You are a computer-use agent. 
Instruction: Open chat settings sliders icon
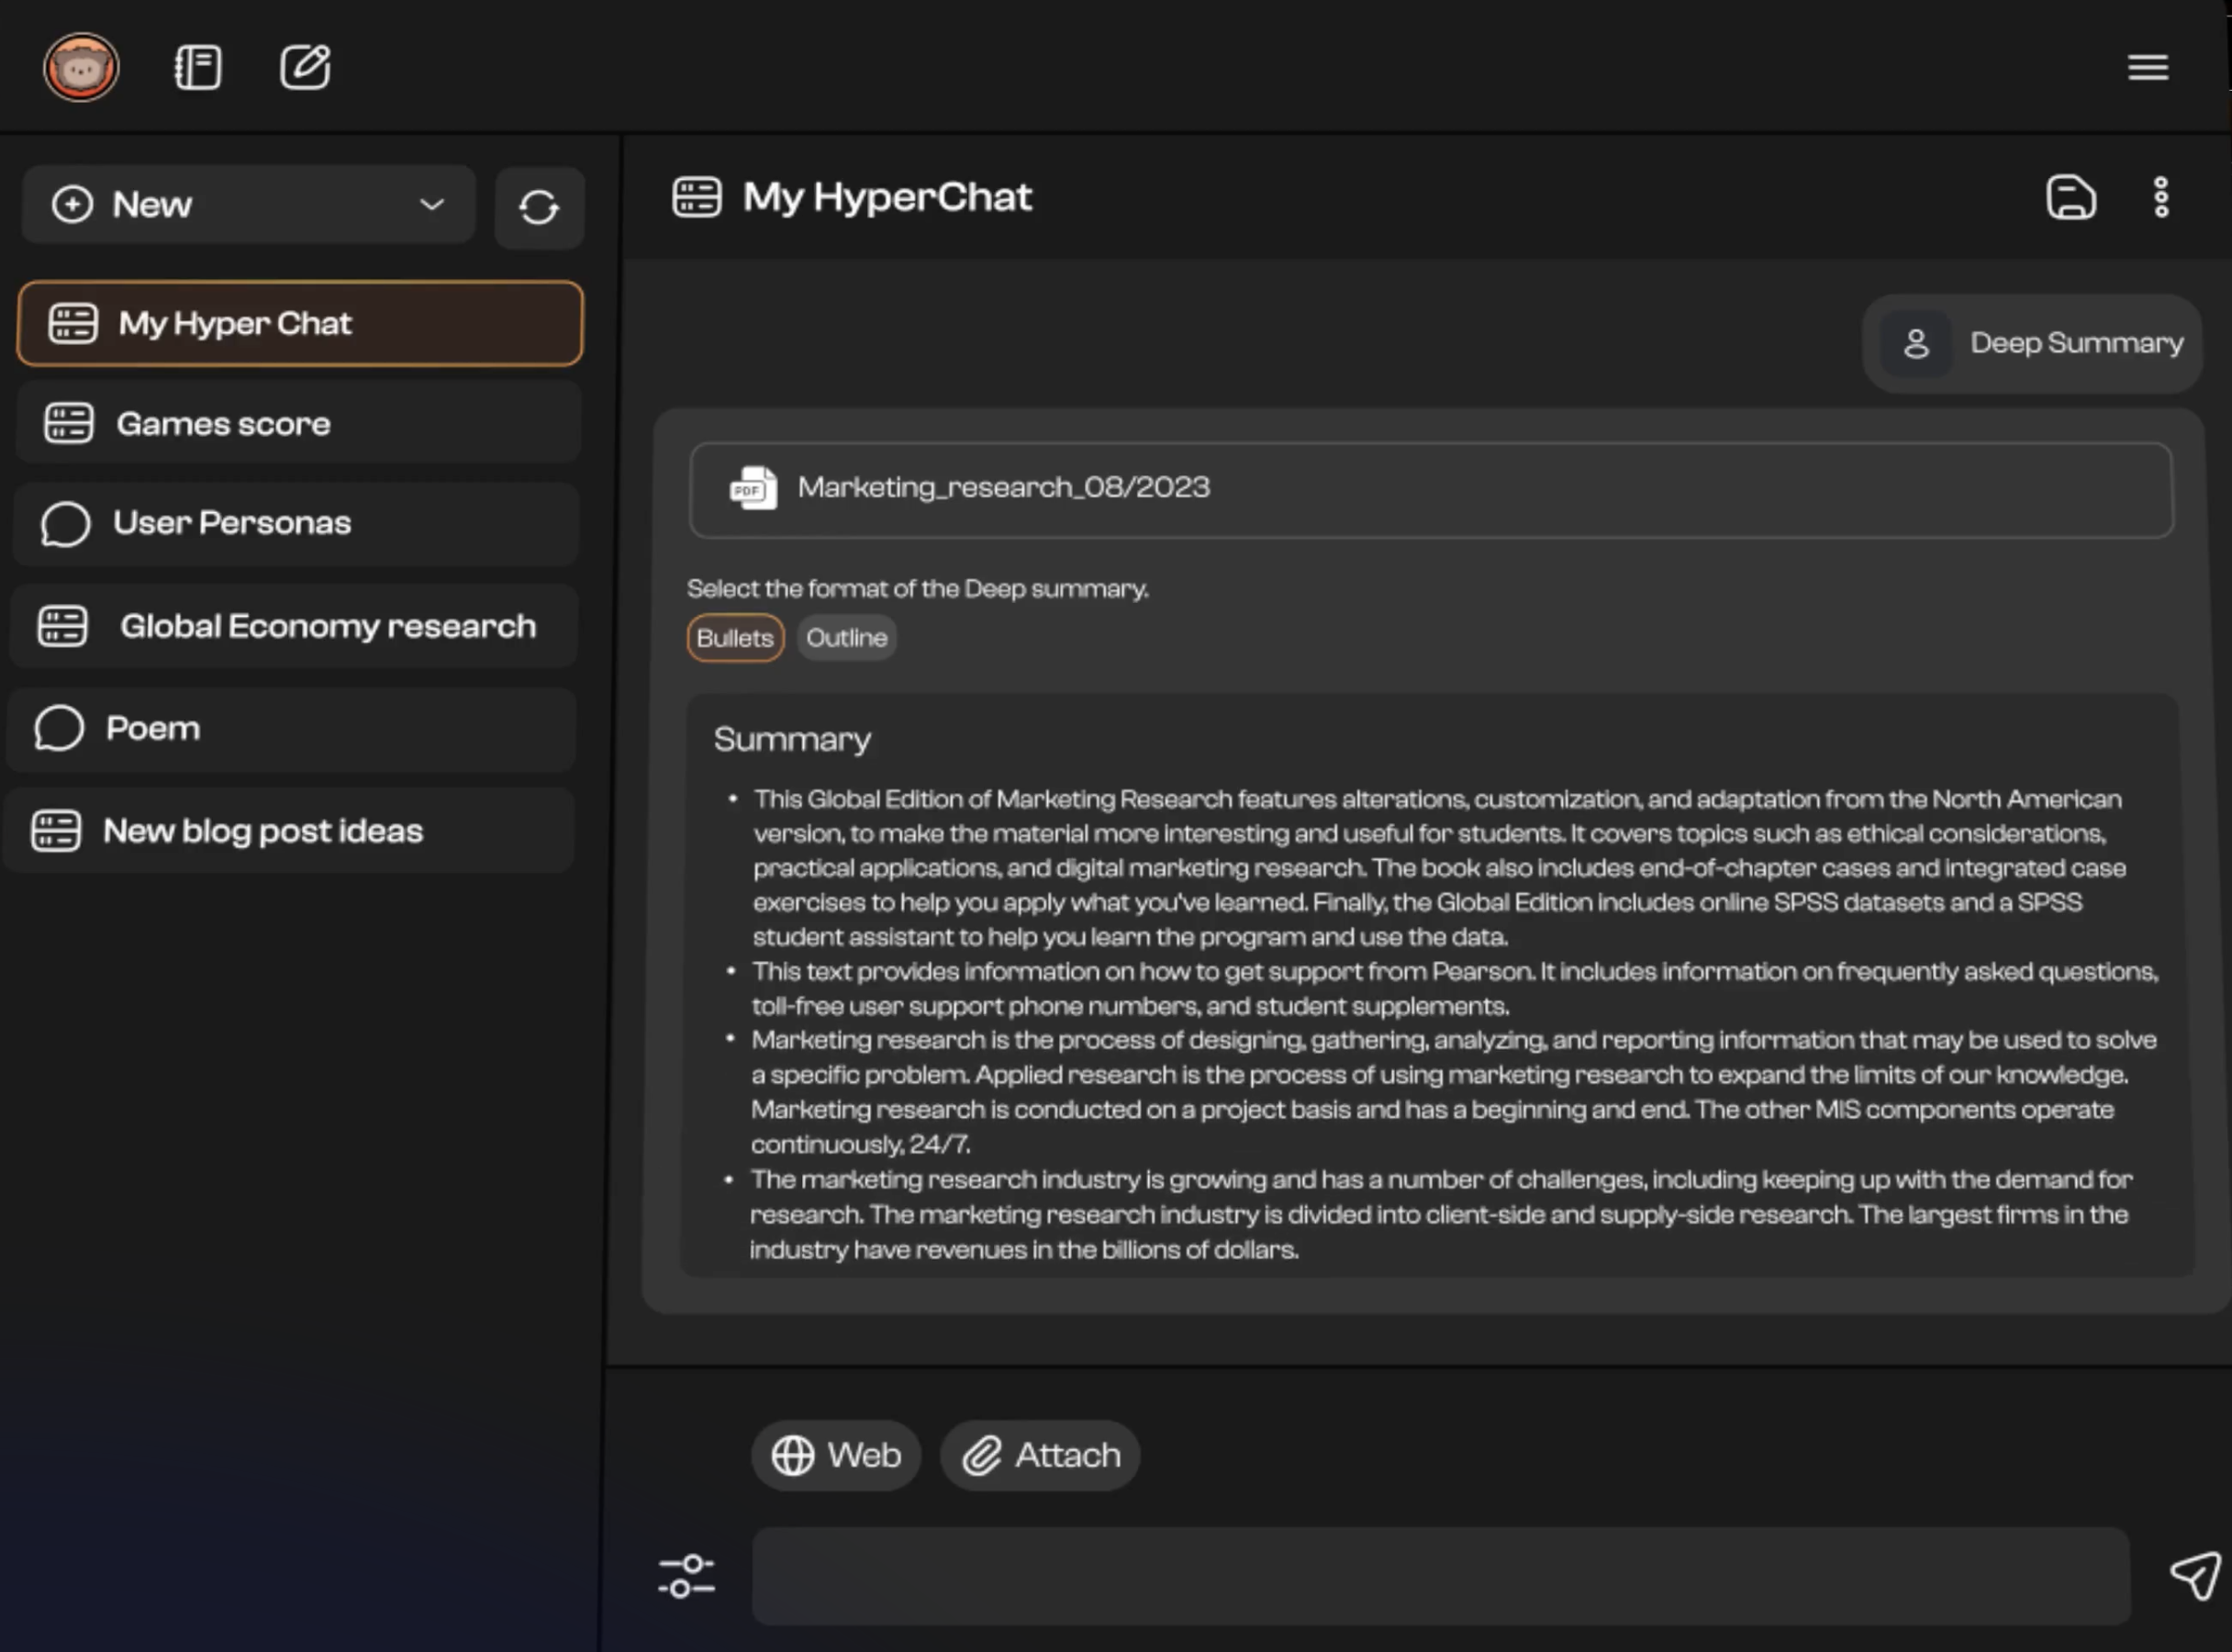coord(686,1576)
